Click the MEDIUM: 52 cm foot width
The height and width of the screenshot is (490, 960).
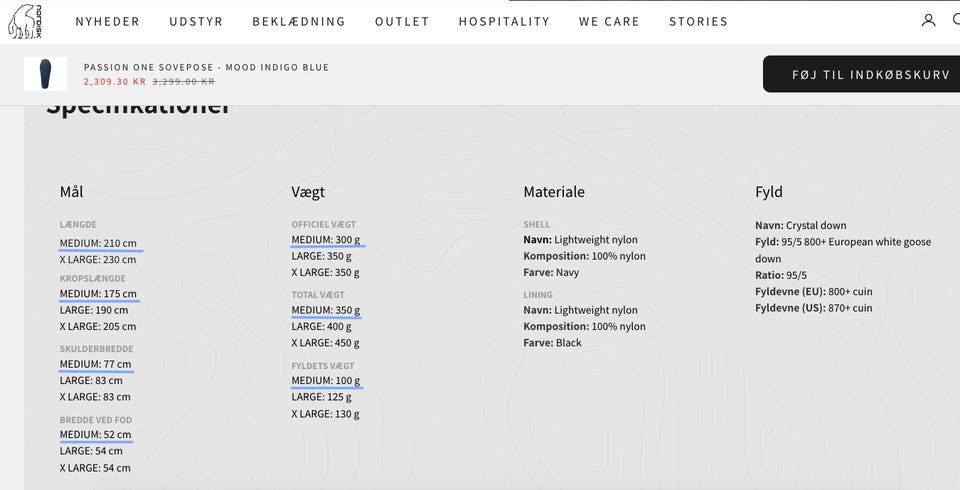click(x=96, y=434)
